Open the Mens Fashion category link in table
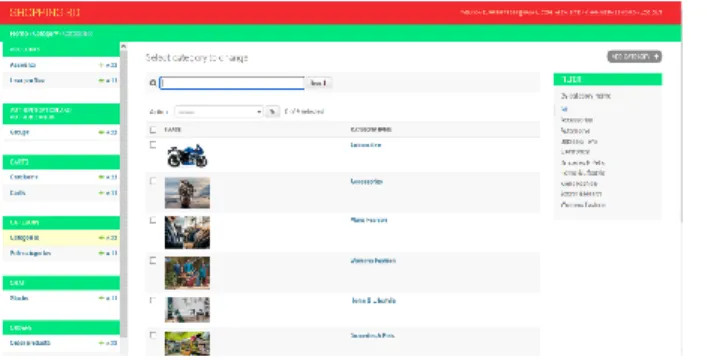Viewport: 711px width, 360px height. [369, 220]
